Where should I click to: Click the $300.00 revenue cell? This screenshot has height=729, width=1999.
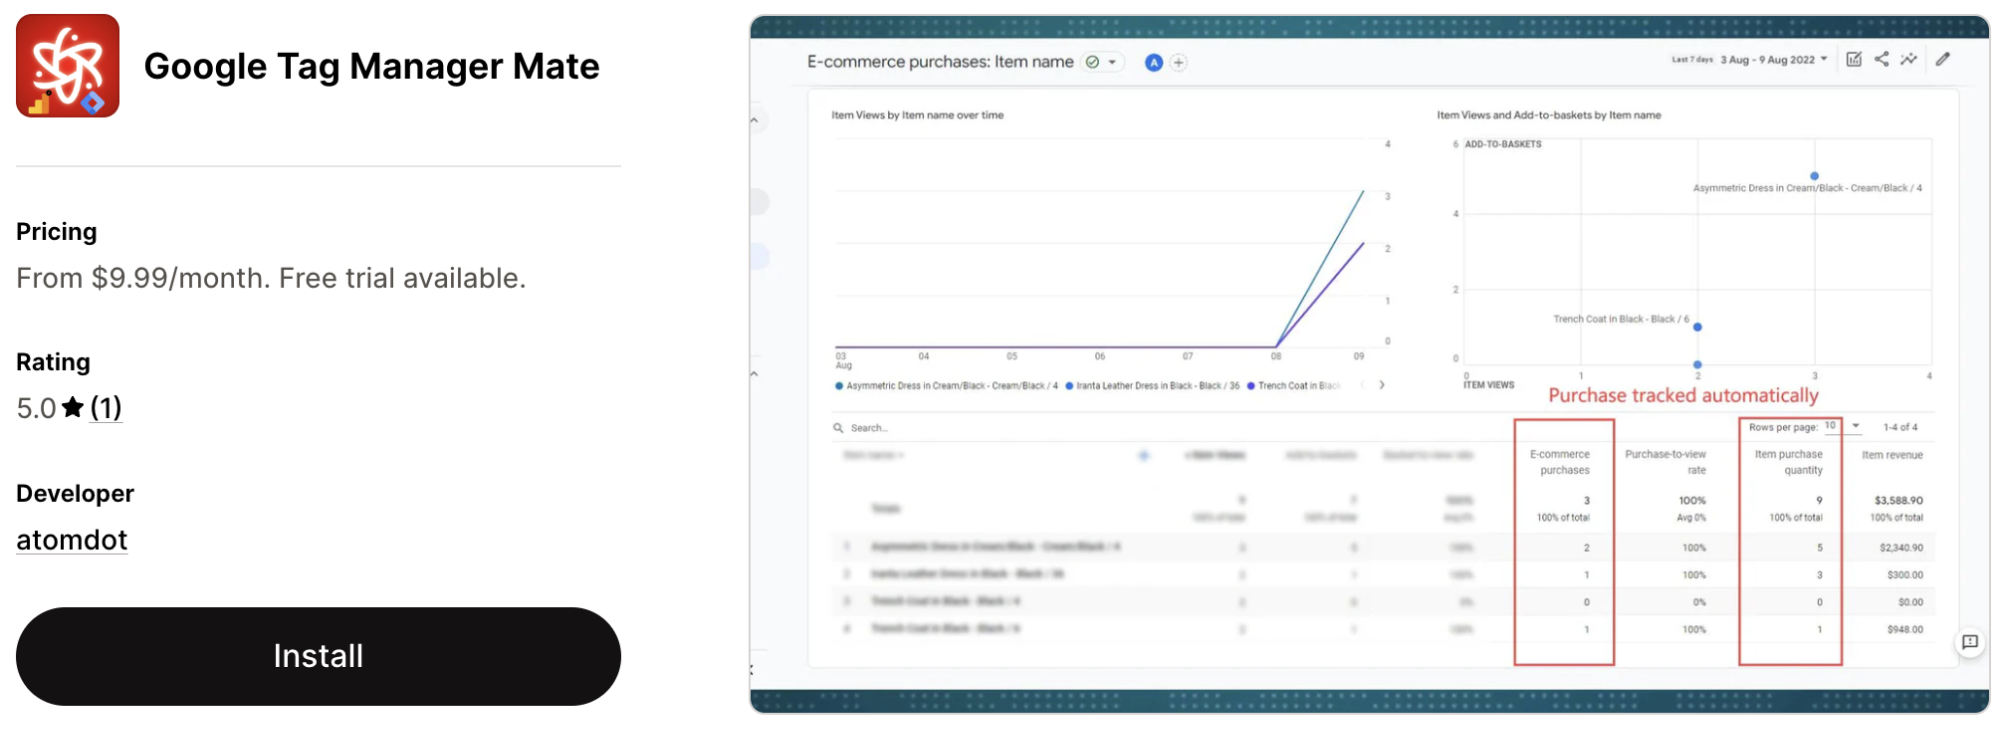click(x=1905, y=575)
